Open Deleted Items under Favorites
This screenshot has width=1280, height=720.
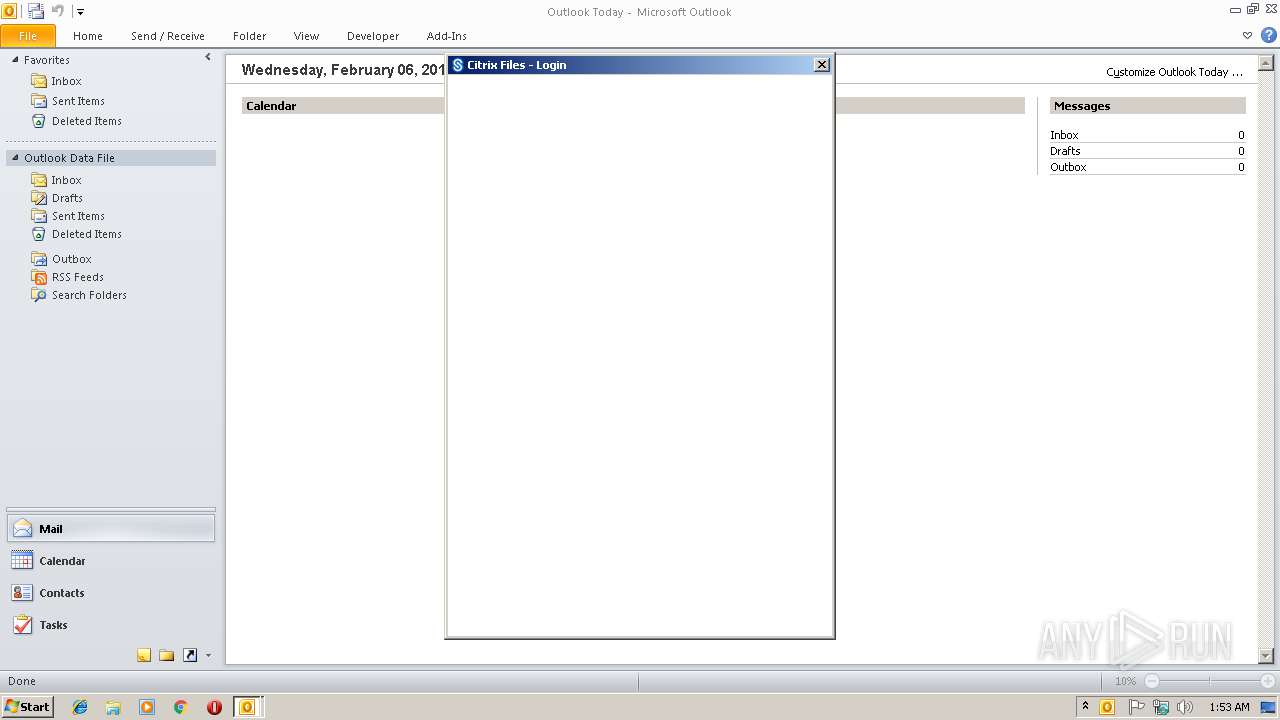[x=87, y=121]
